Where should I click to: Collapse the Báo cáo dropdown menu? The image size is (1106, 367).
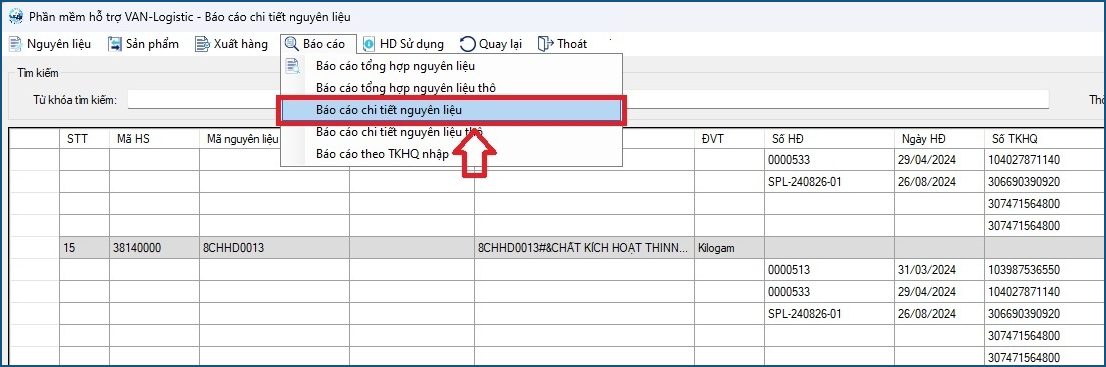(x=318, y=44)
